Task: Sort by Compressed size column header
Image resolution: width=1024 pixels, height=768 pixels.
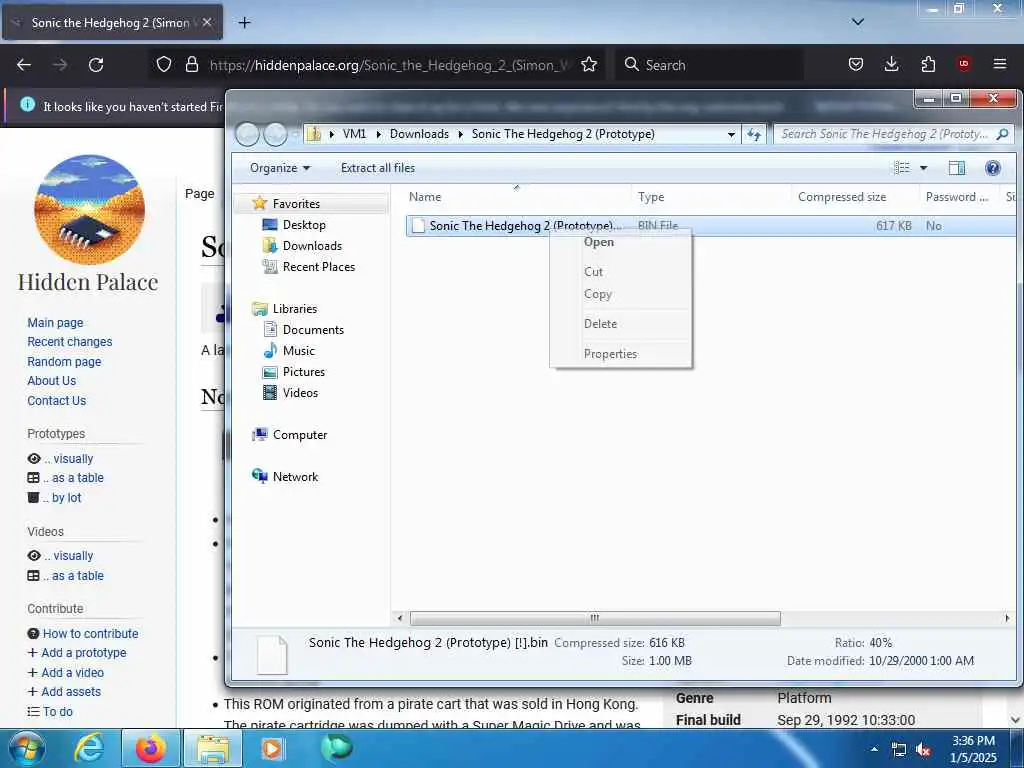Action: coord(855,197)
